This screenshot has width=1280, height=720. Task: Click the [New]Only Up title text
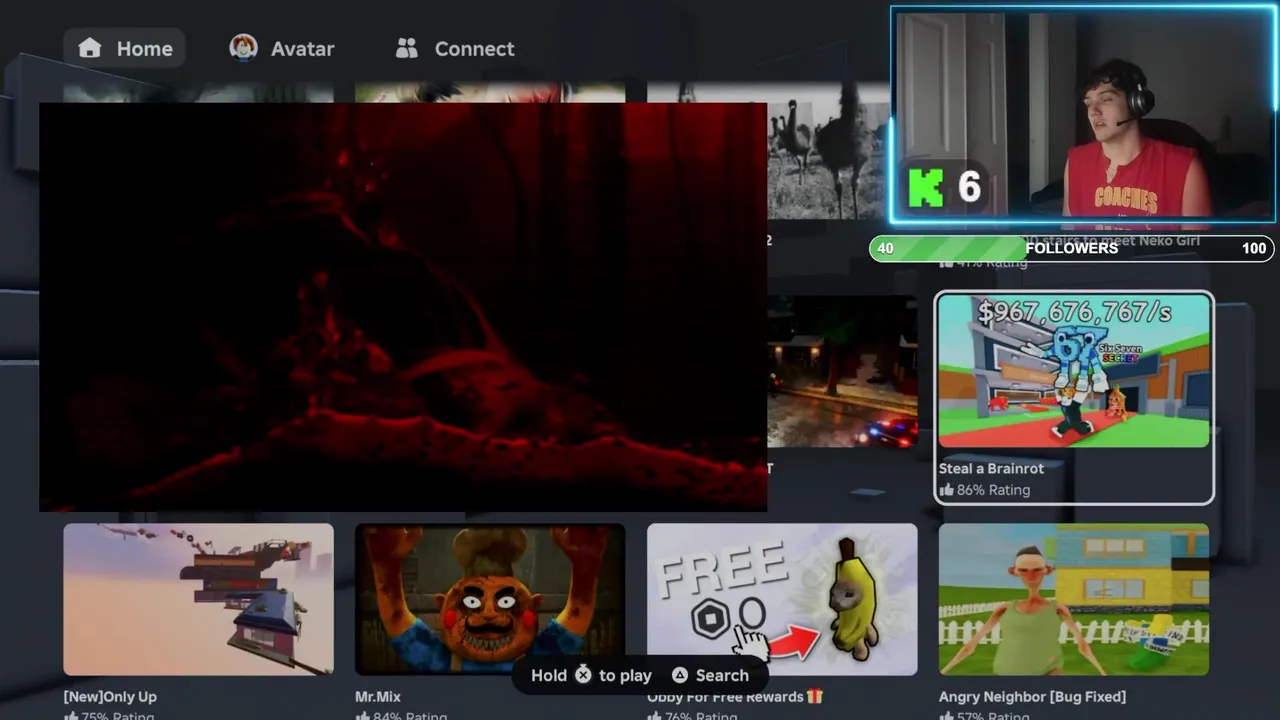click(110, 696)
